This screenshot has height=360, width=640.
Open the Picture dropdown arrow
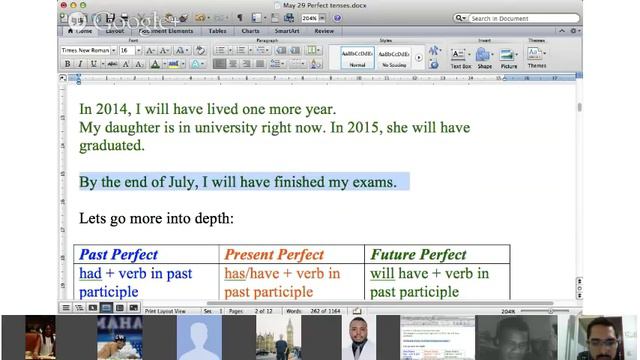(x=517, y=55)
